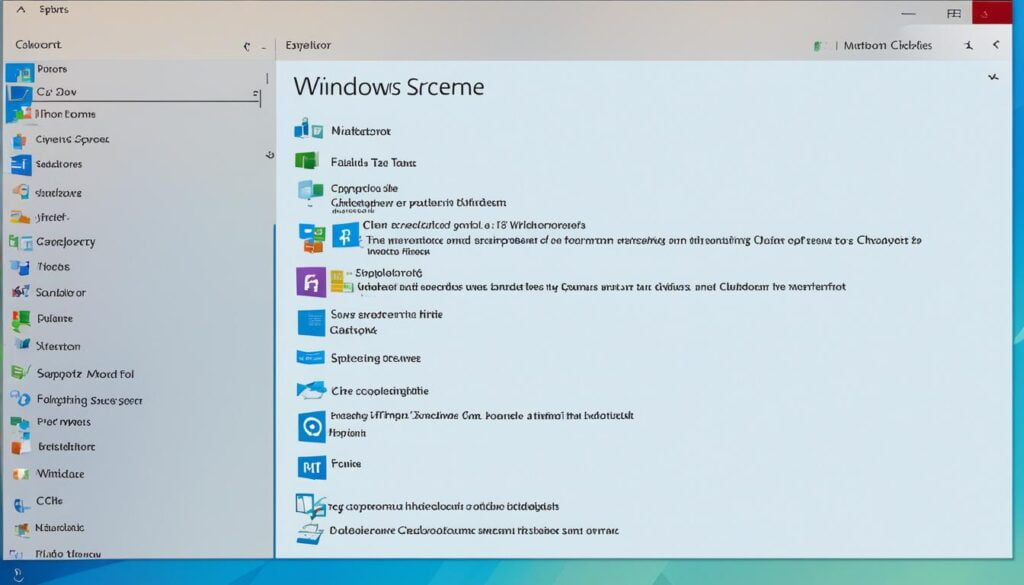
Task: Click the purple icon beside Sbplolatrot6
Action: click(311, 282)
